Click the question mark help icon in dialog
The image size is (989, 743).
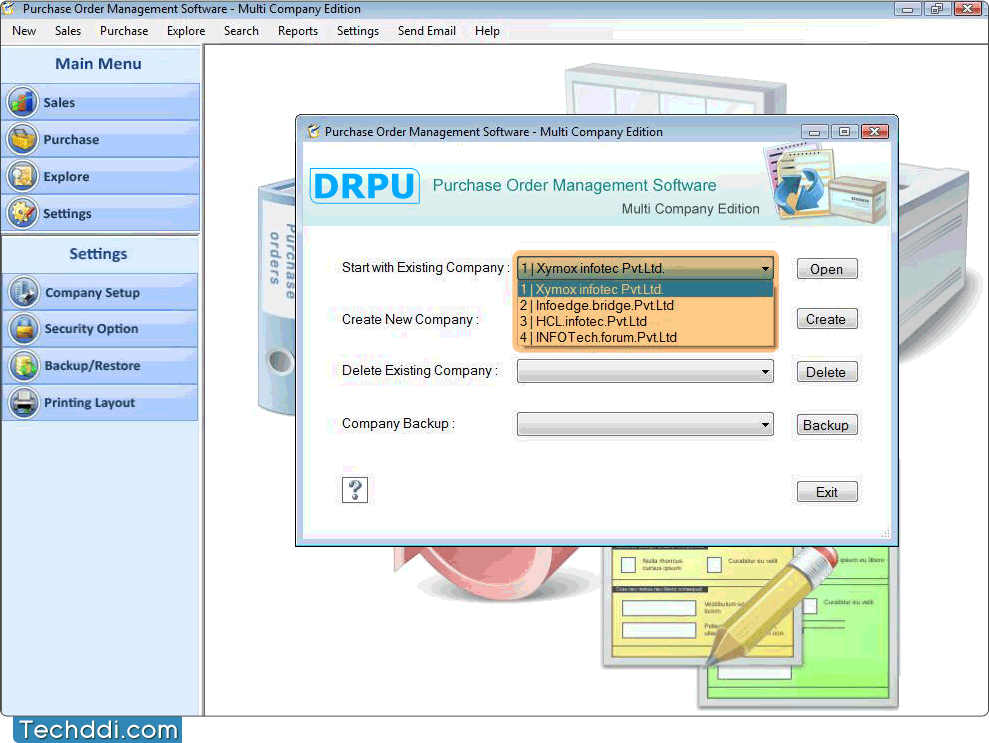354,489
